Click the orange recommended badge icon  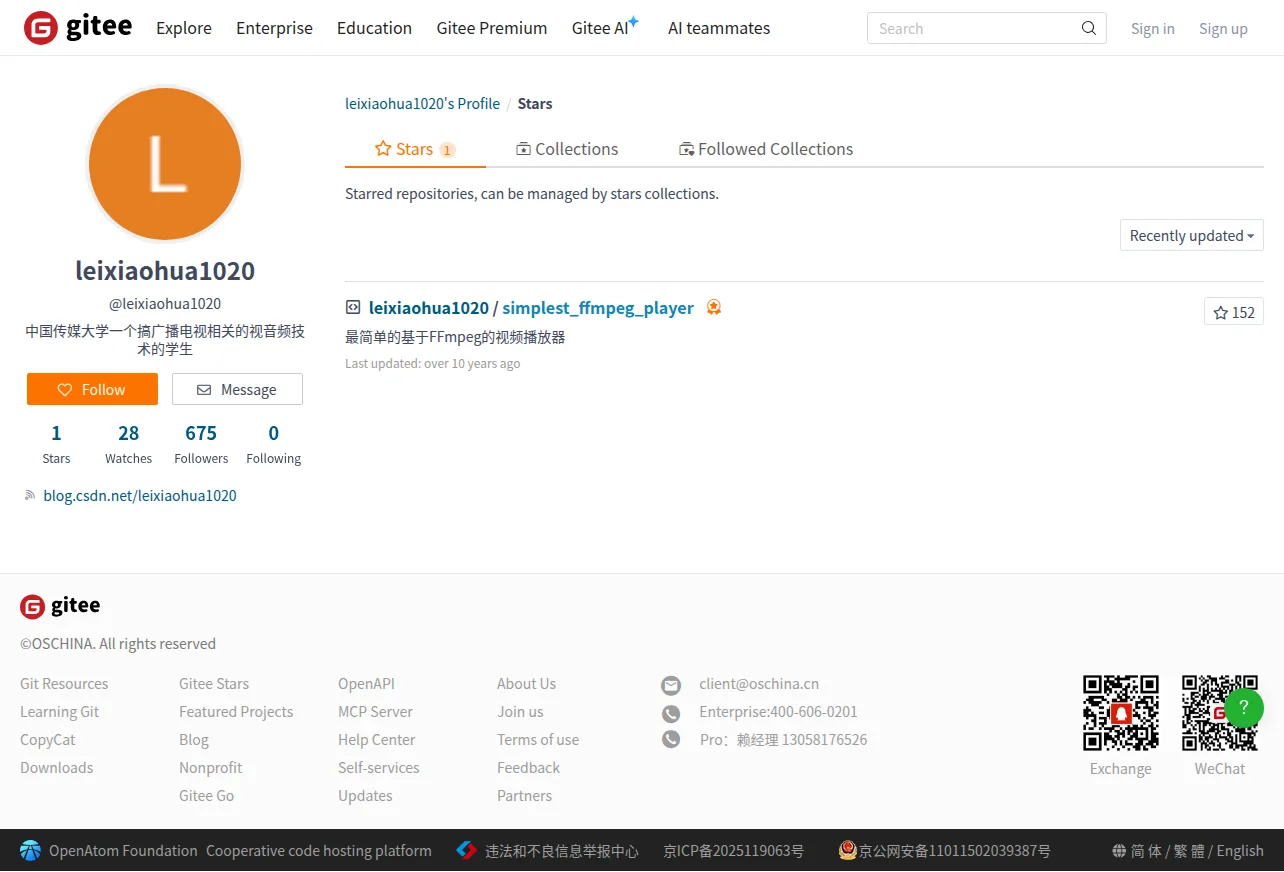[714, 308]
